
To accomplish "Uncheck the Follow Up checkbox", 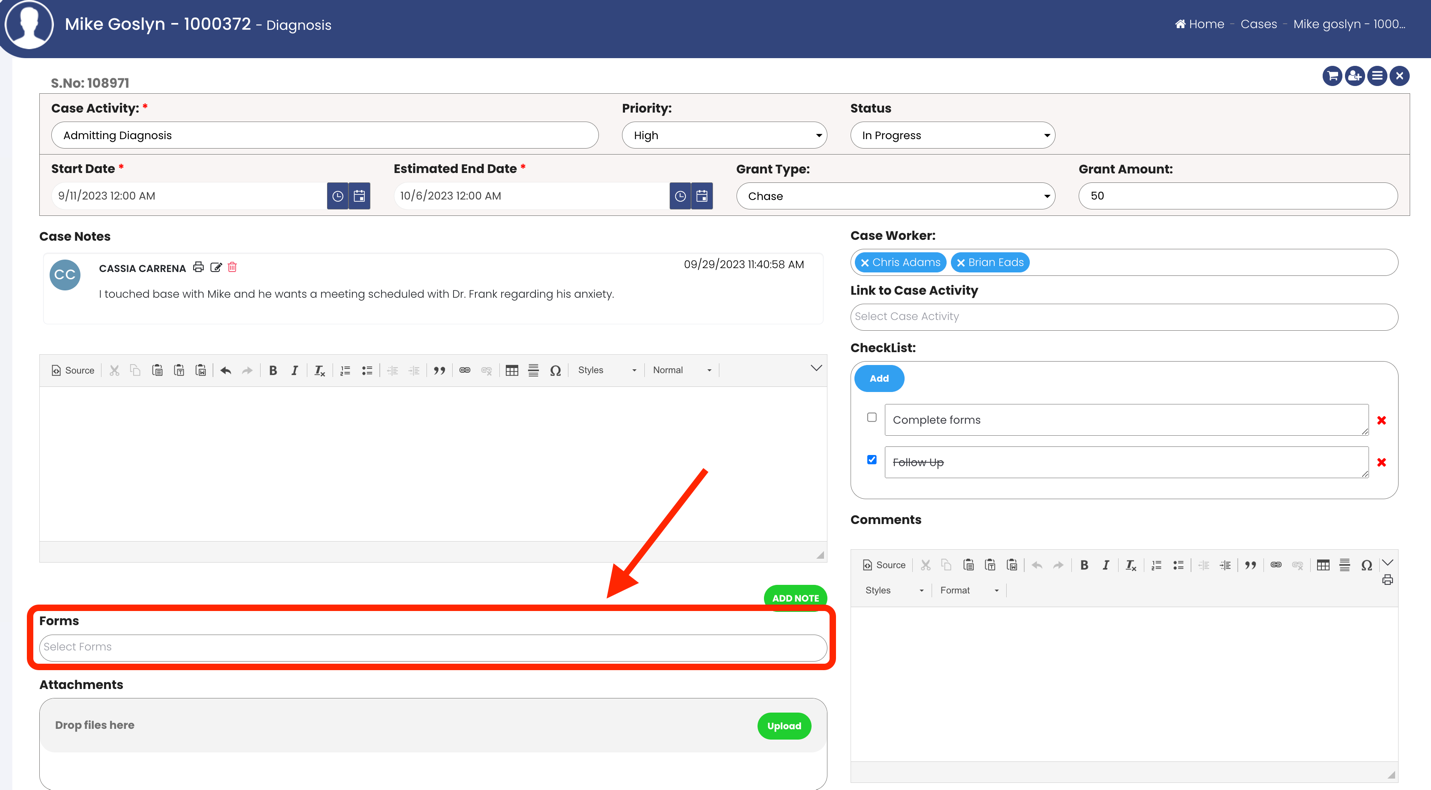I will pos(872,460).
